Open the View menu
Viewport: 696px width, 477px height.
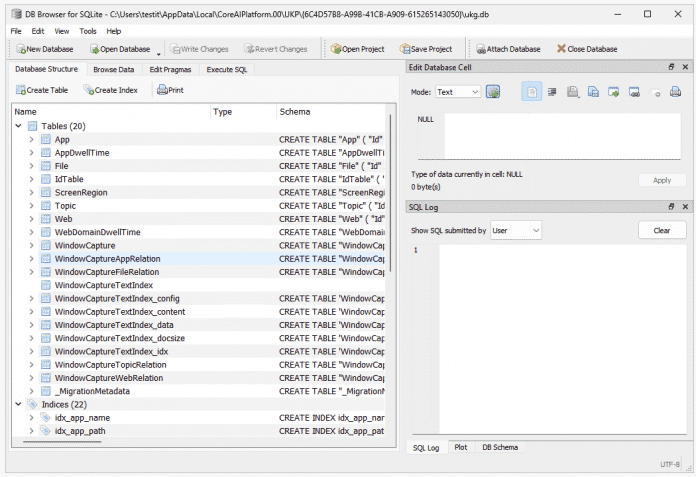62,31
